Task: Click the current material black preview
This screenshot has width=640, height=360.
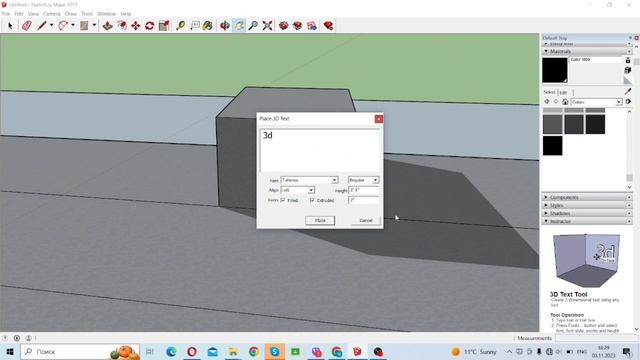Action: (x=555, y=70)
